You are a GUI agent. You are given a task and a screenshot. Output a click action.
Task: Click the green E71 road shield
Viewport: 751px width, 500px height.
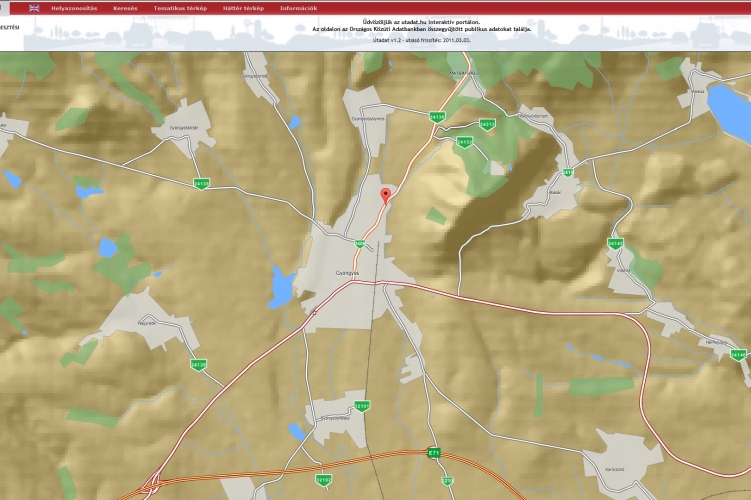point(434,453)
